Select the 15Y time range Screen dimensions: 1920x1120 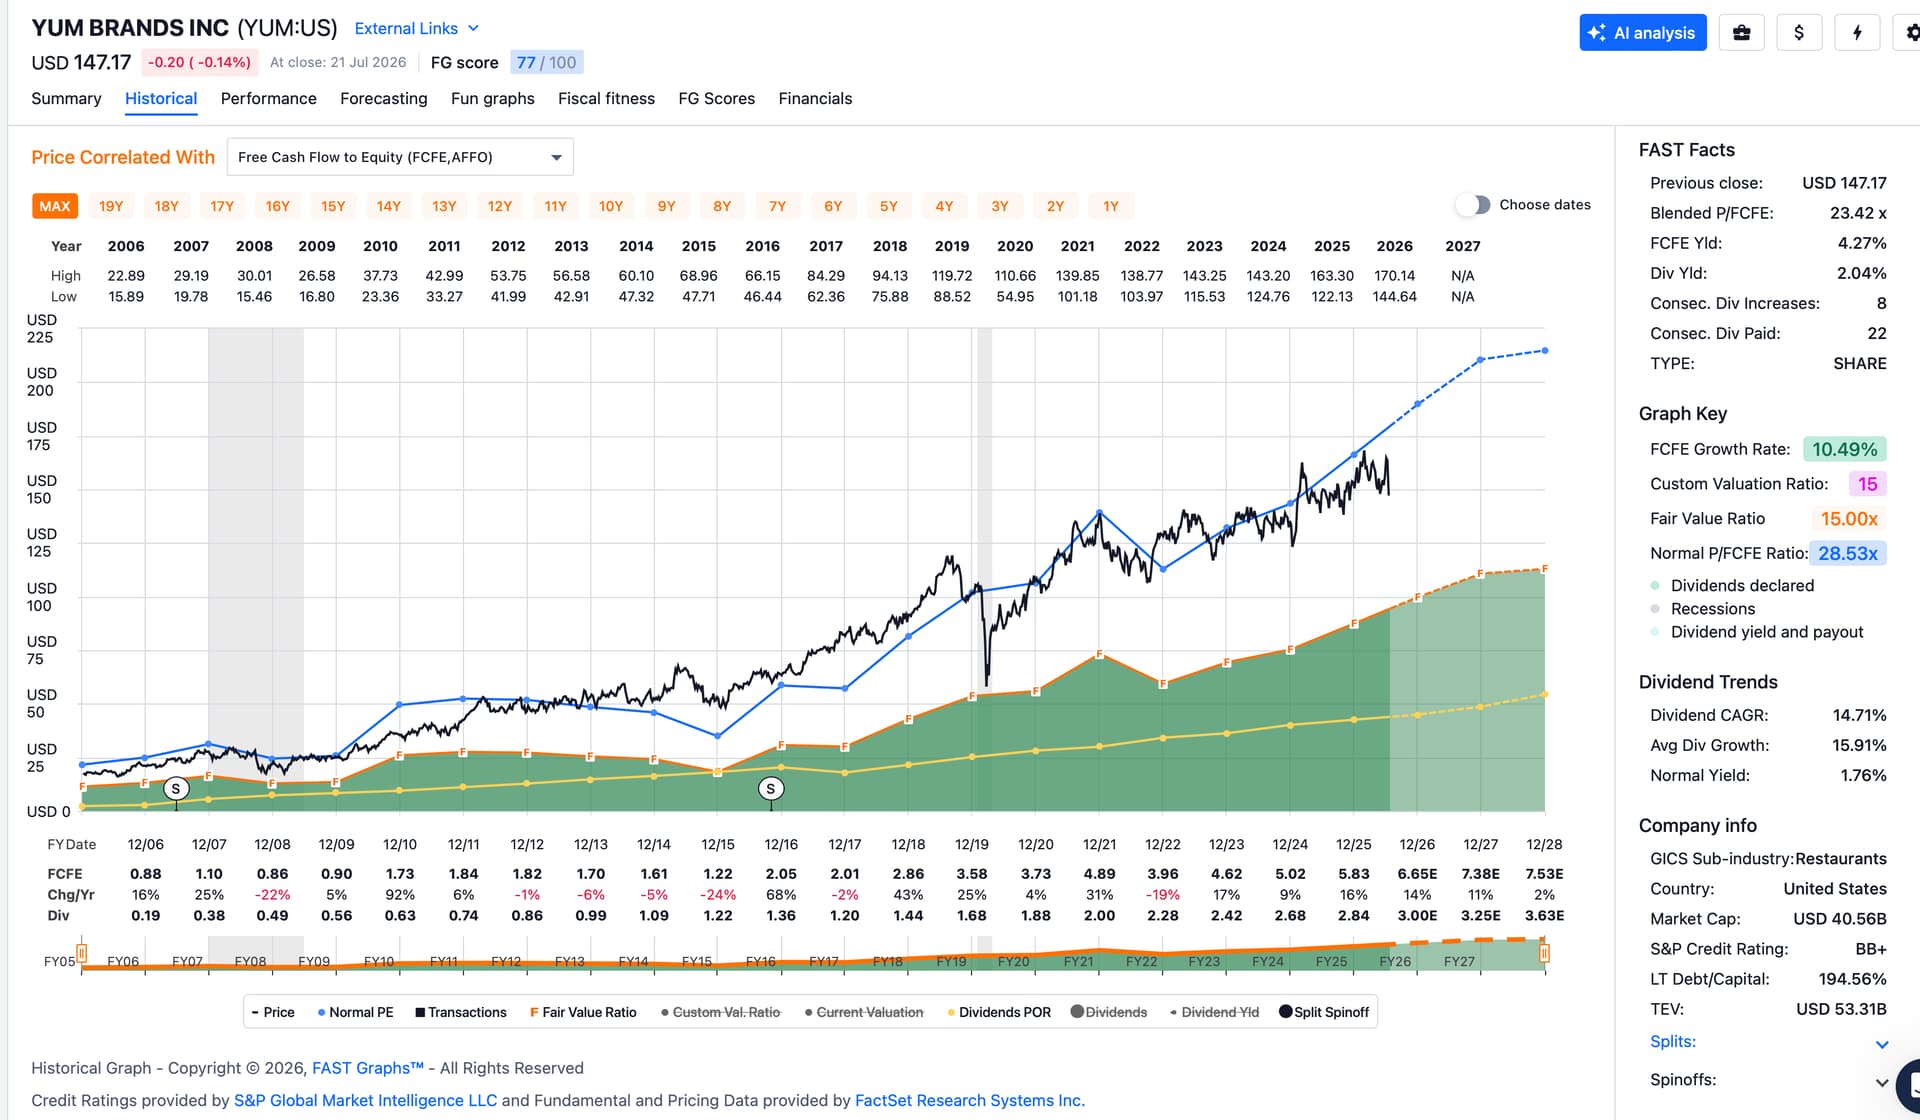[333, 206]
